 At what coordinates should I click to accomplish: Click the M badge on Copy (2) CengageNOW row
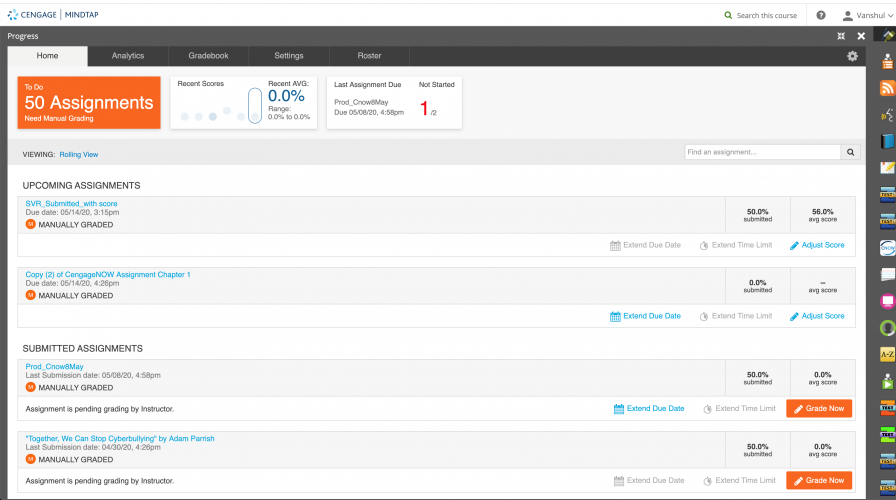click(x=31, y=295)
